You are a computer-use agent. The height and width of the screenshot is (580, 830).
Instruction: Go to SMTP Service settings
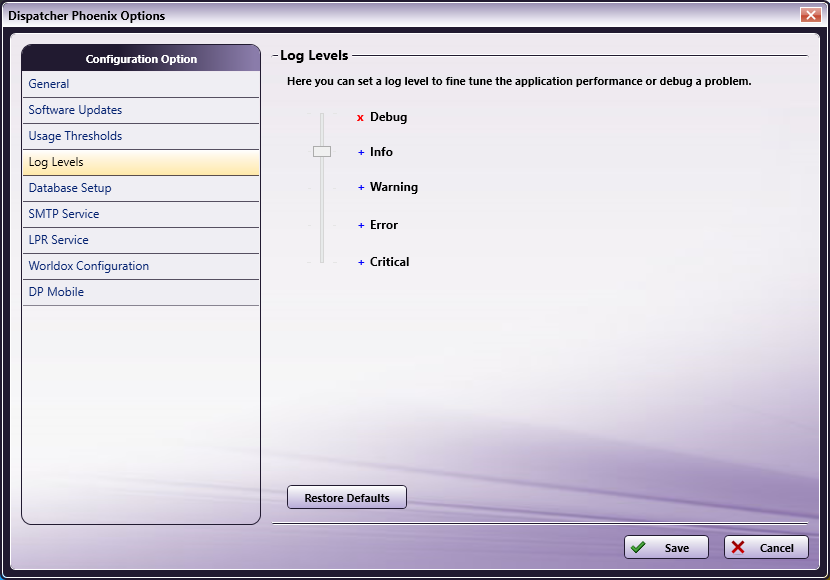(141, 214)
